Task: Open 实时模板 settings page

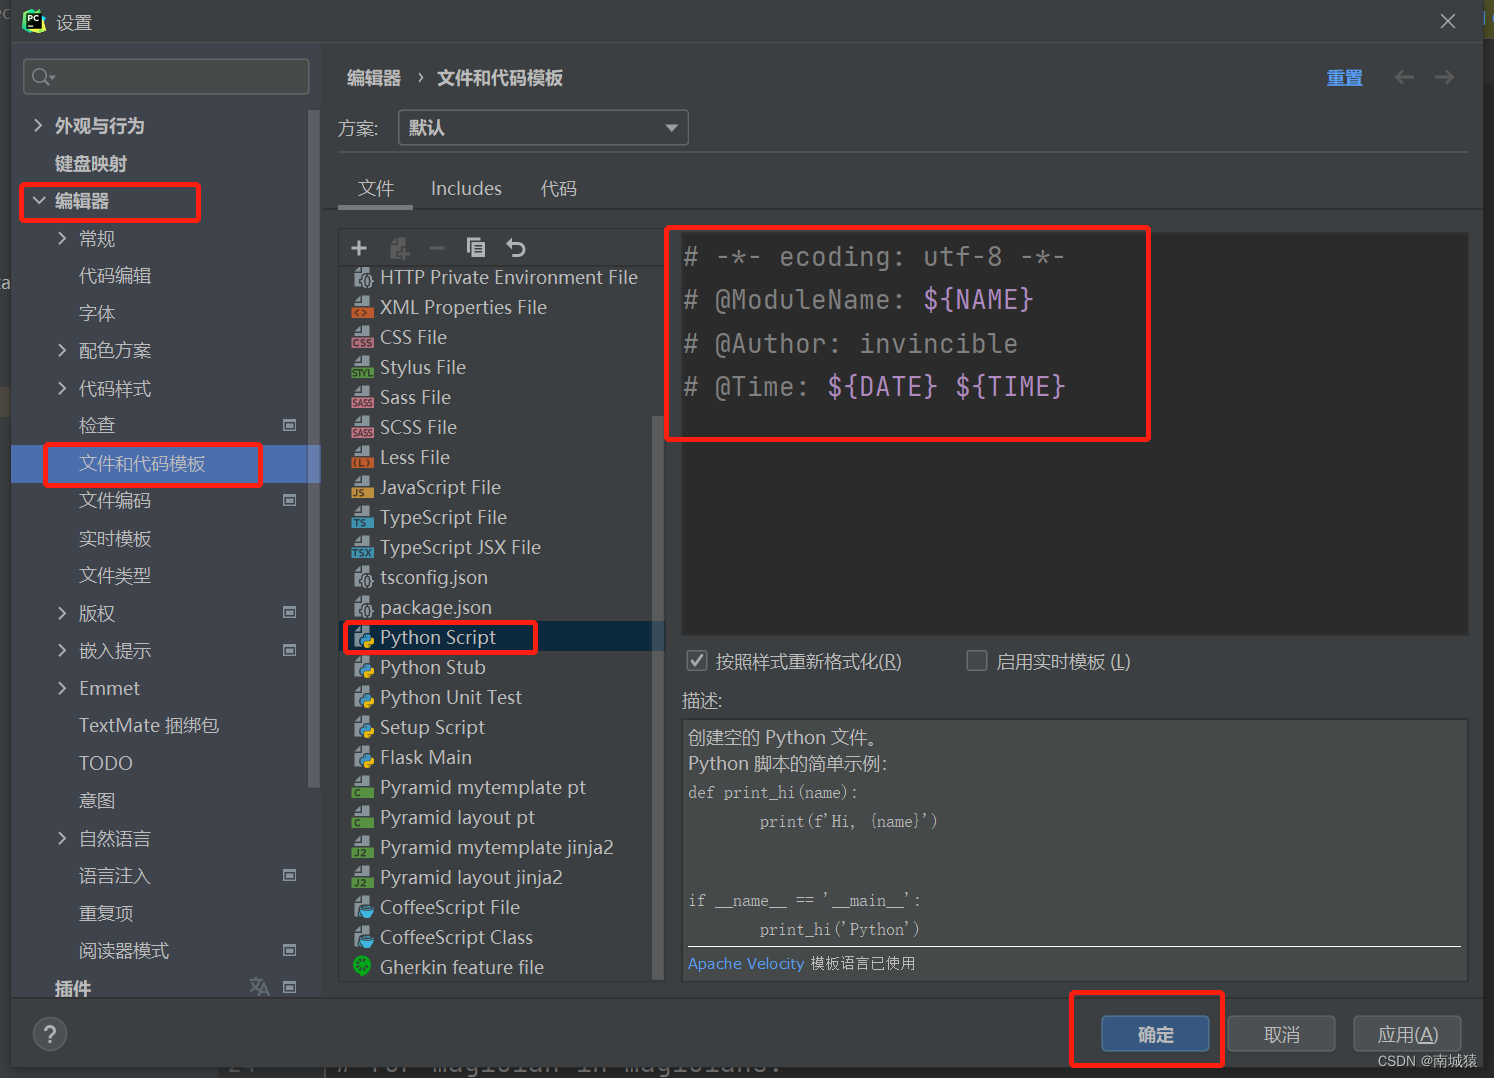Action: 115,538
